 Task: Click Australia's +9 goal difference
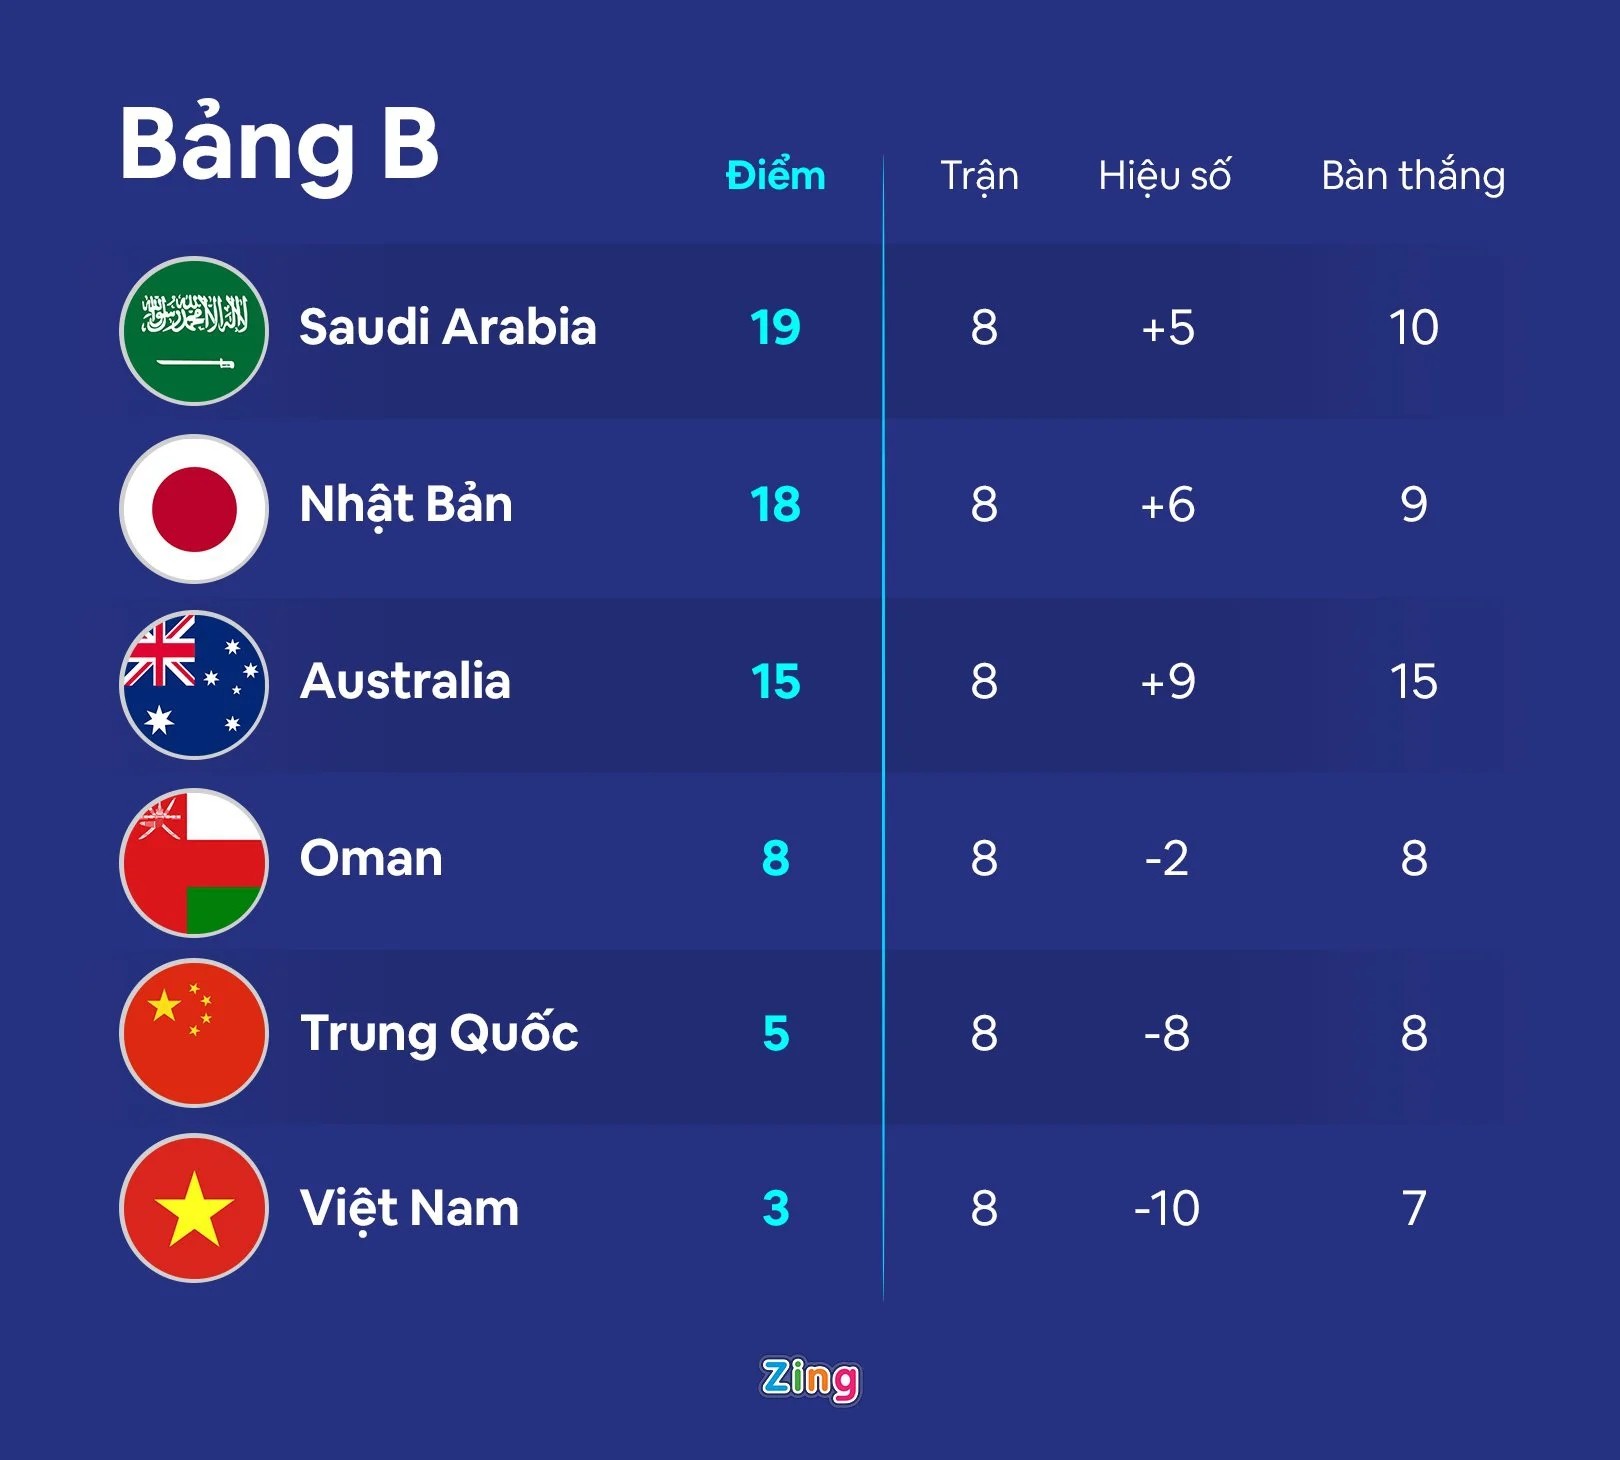pos(1167,681)
